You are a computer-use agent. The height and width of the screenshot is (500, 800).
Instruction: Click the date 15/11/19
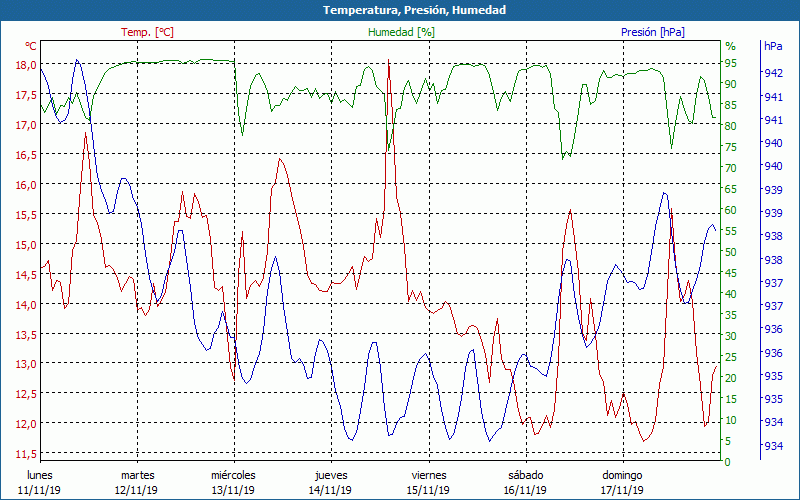(428, 490)
